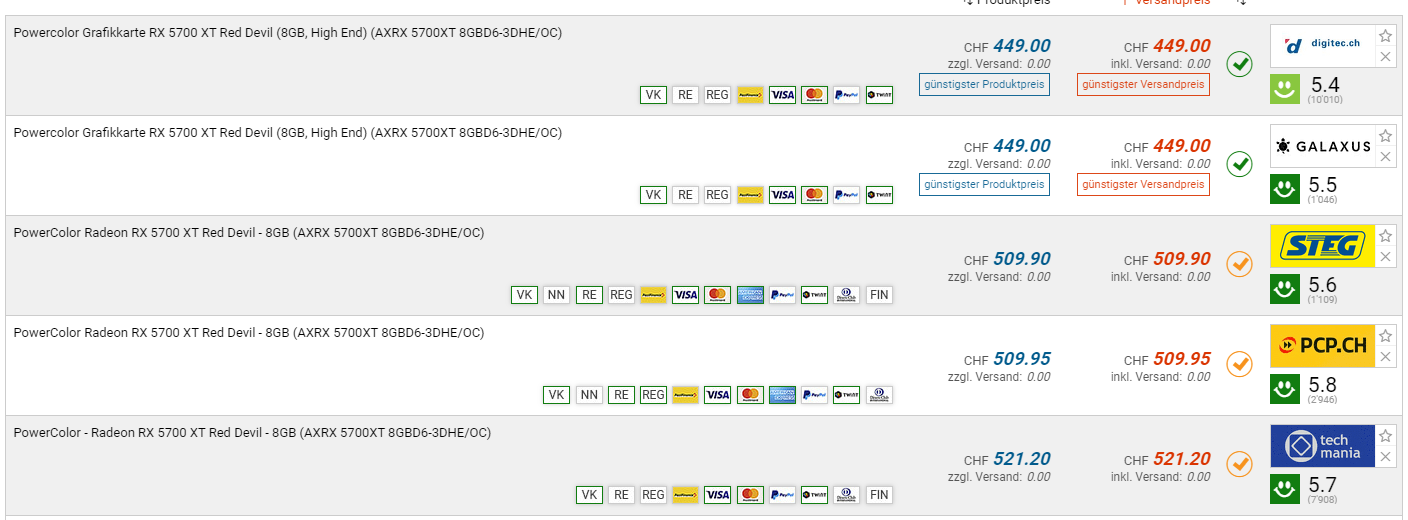Image resolution: width=1408 pixels, height=520 pixels.
Task: Star the STEG shop offer
Action: 1385,236
